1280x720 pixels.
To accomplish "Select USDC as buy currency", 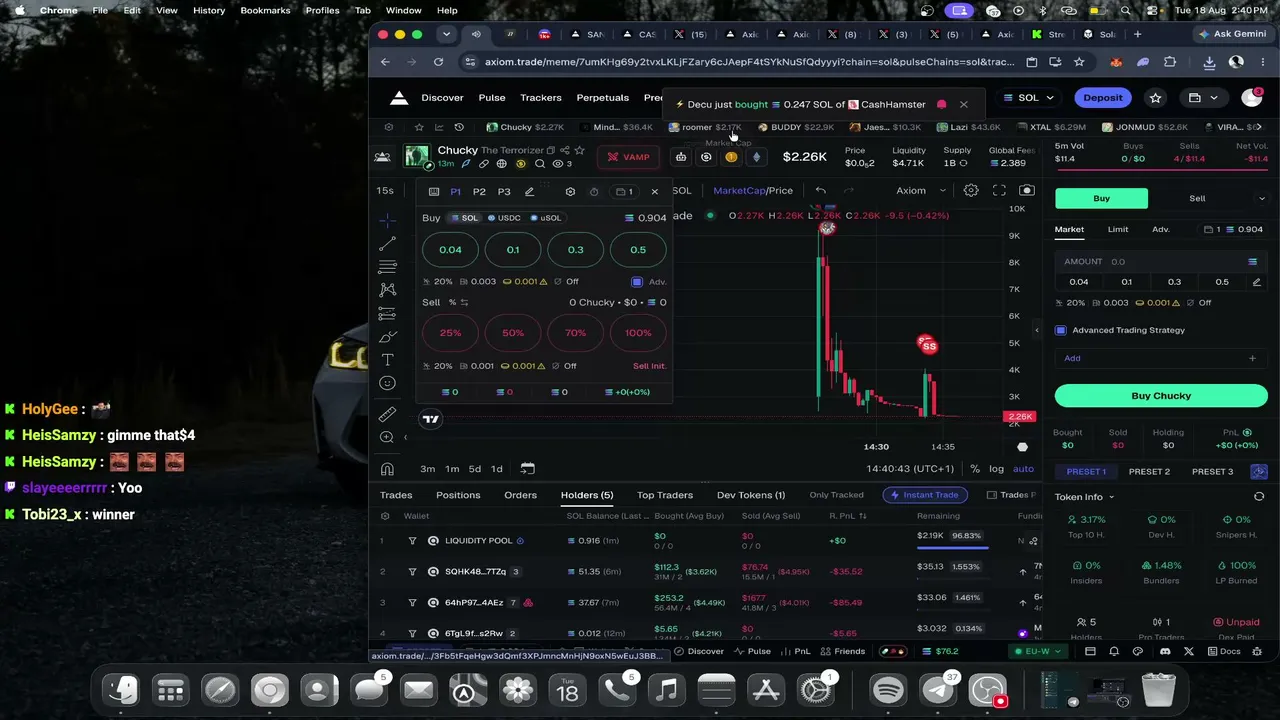I will [x=504, y=218].
